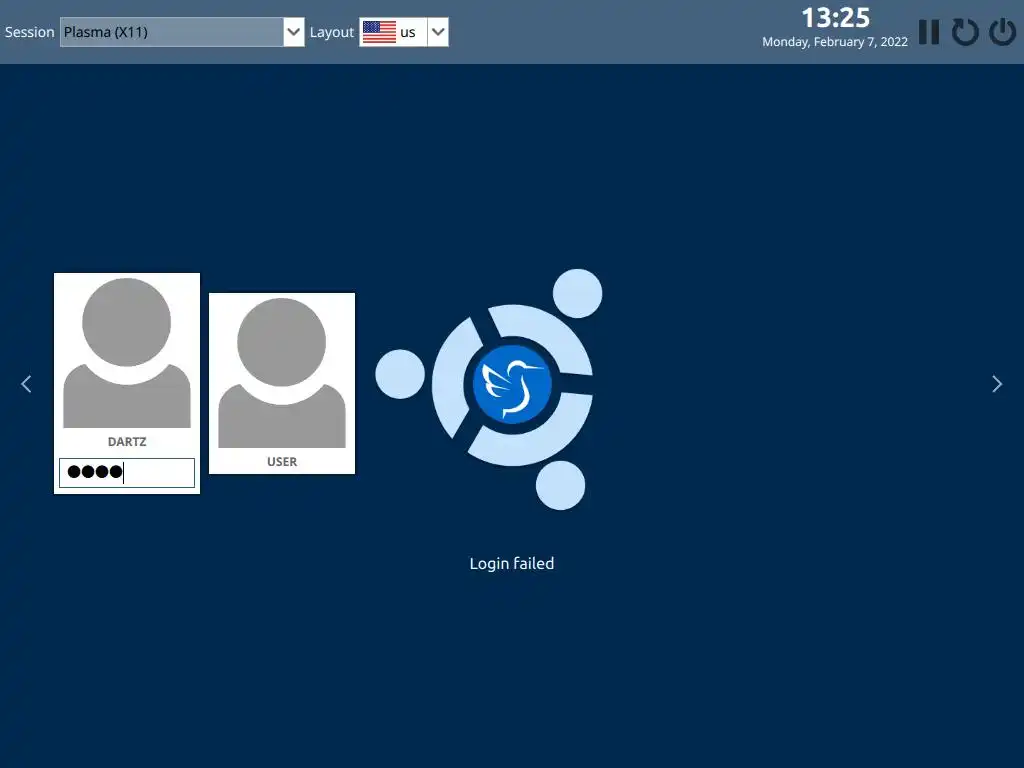Screen dimensions: 1024x768
Task: Click the Layout label
Action: coord(332,32)
